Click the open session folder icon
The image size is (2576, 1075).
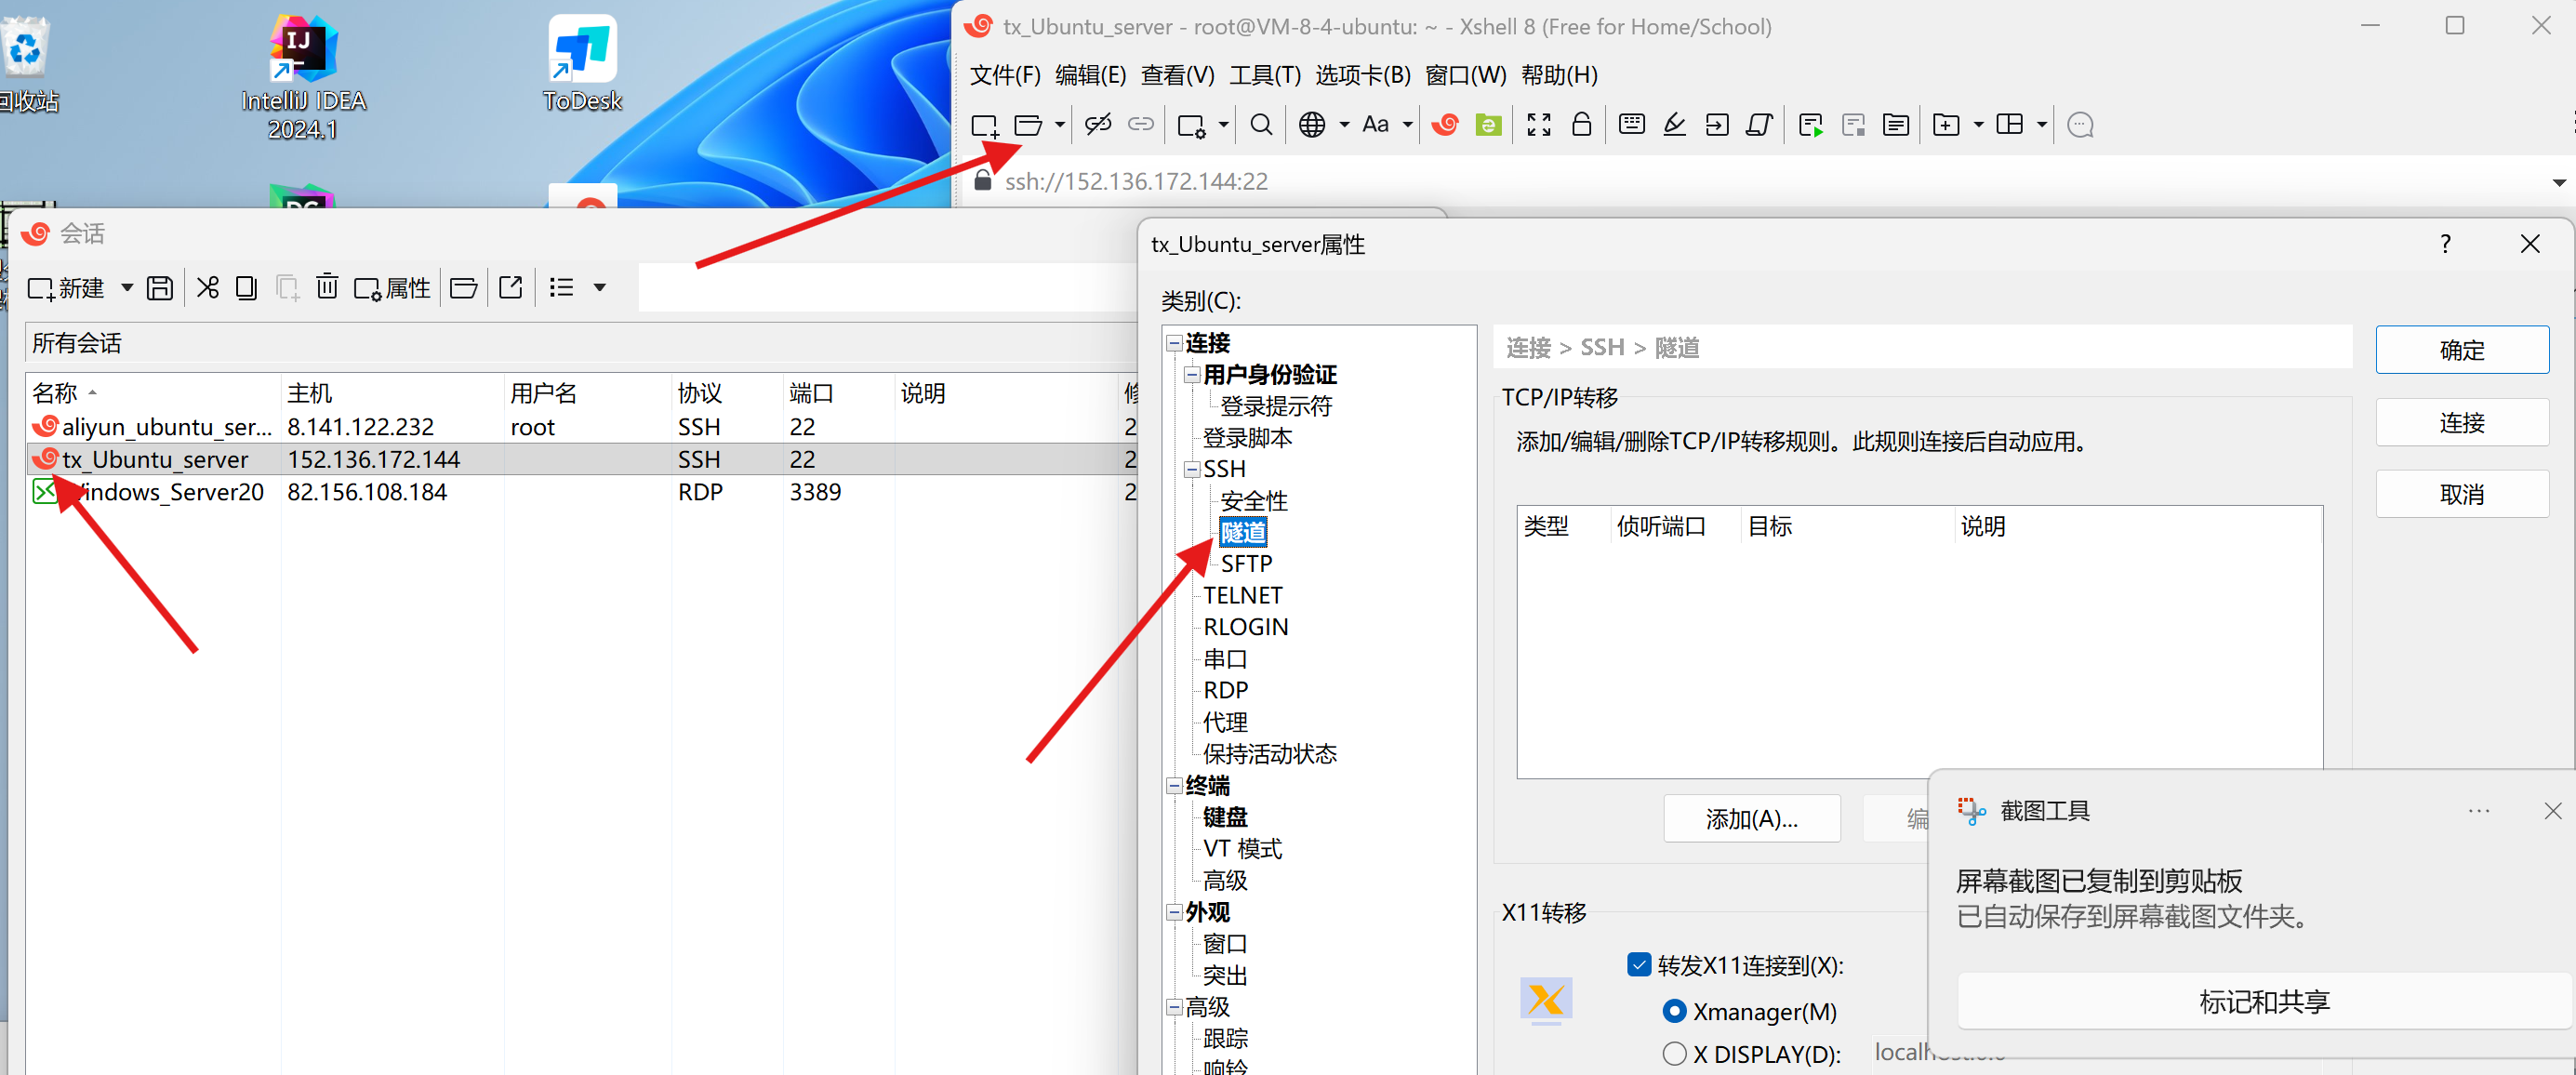pos(1027,125)
